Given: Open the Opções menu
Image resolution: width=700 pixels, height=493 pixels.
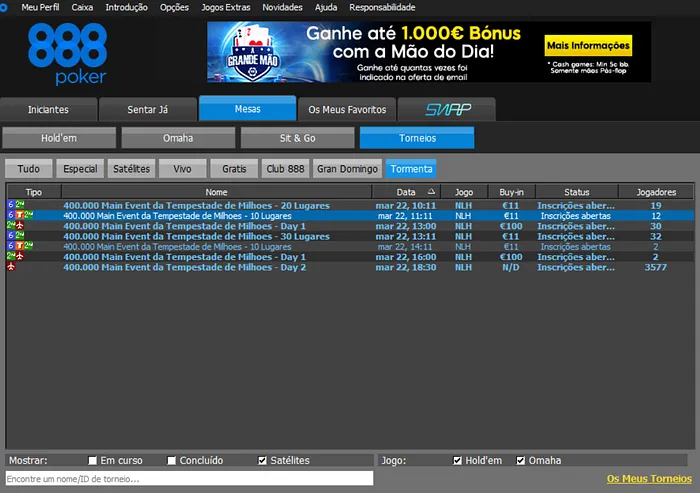Looking at the screenshot, I should (174, 8).
